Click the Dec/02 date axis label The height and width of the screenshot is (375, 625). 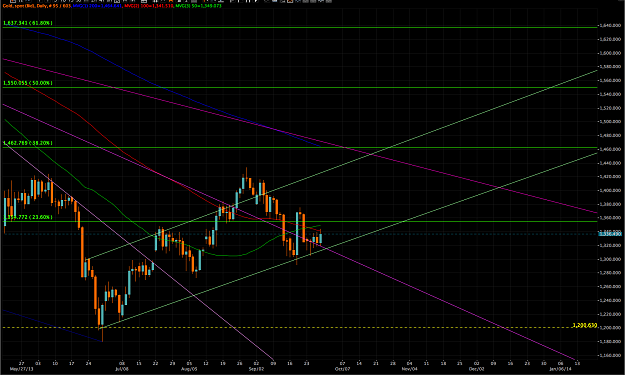tap(476, 369)
